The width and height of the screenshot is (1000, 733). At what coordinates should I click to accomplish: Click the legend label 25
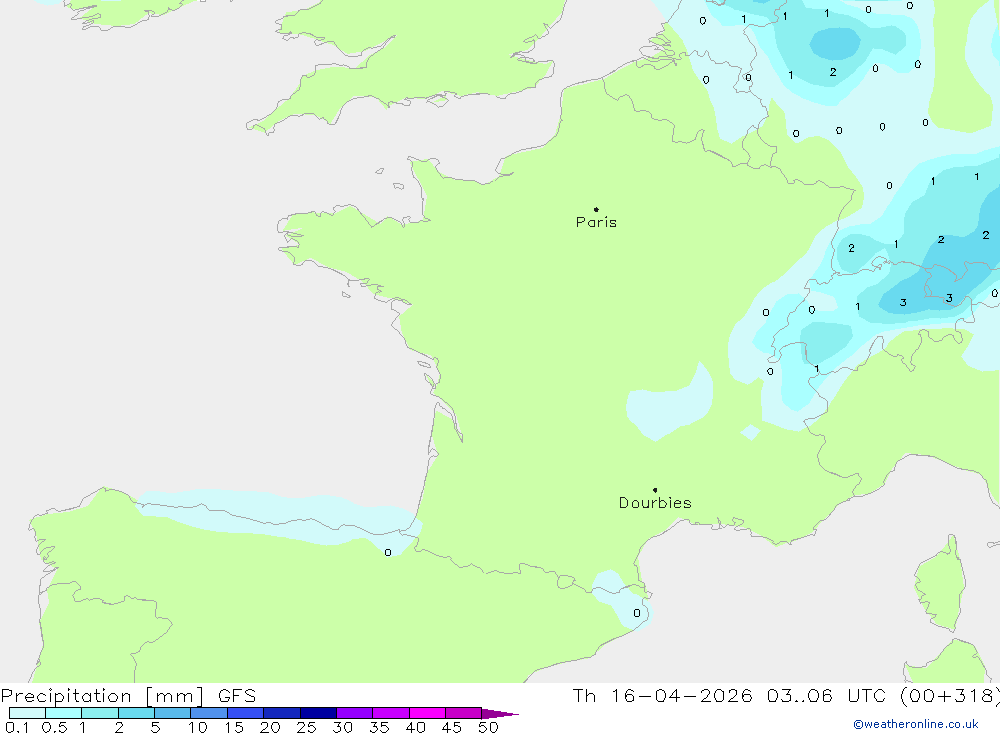pyautogui.click(x=306, y=727)
